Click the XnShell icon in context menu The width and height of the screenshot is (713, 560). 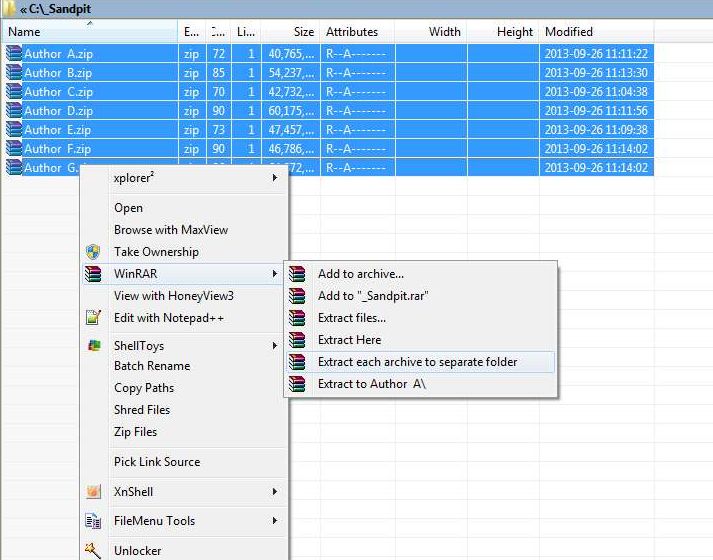[94, 492]
